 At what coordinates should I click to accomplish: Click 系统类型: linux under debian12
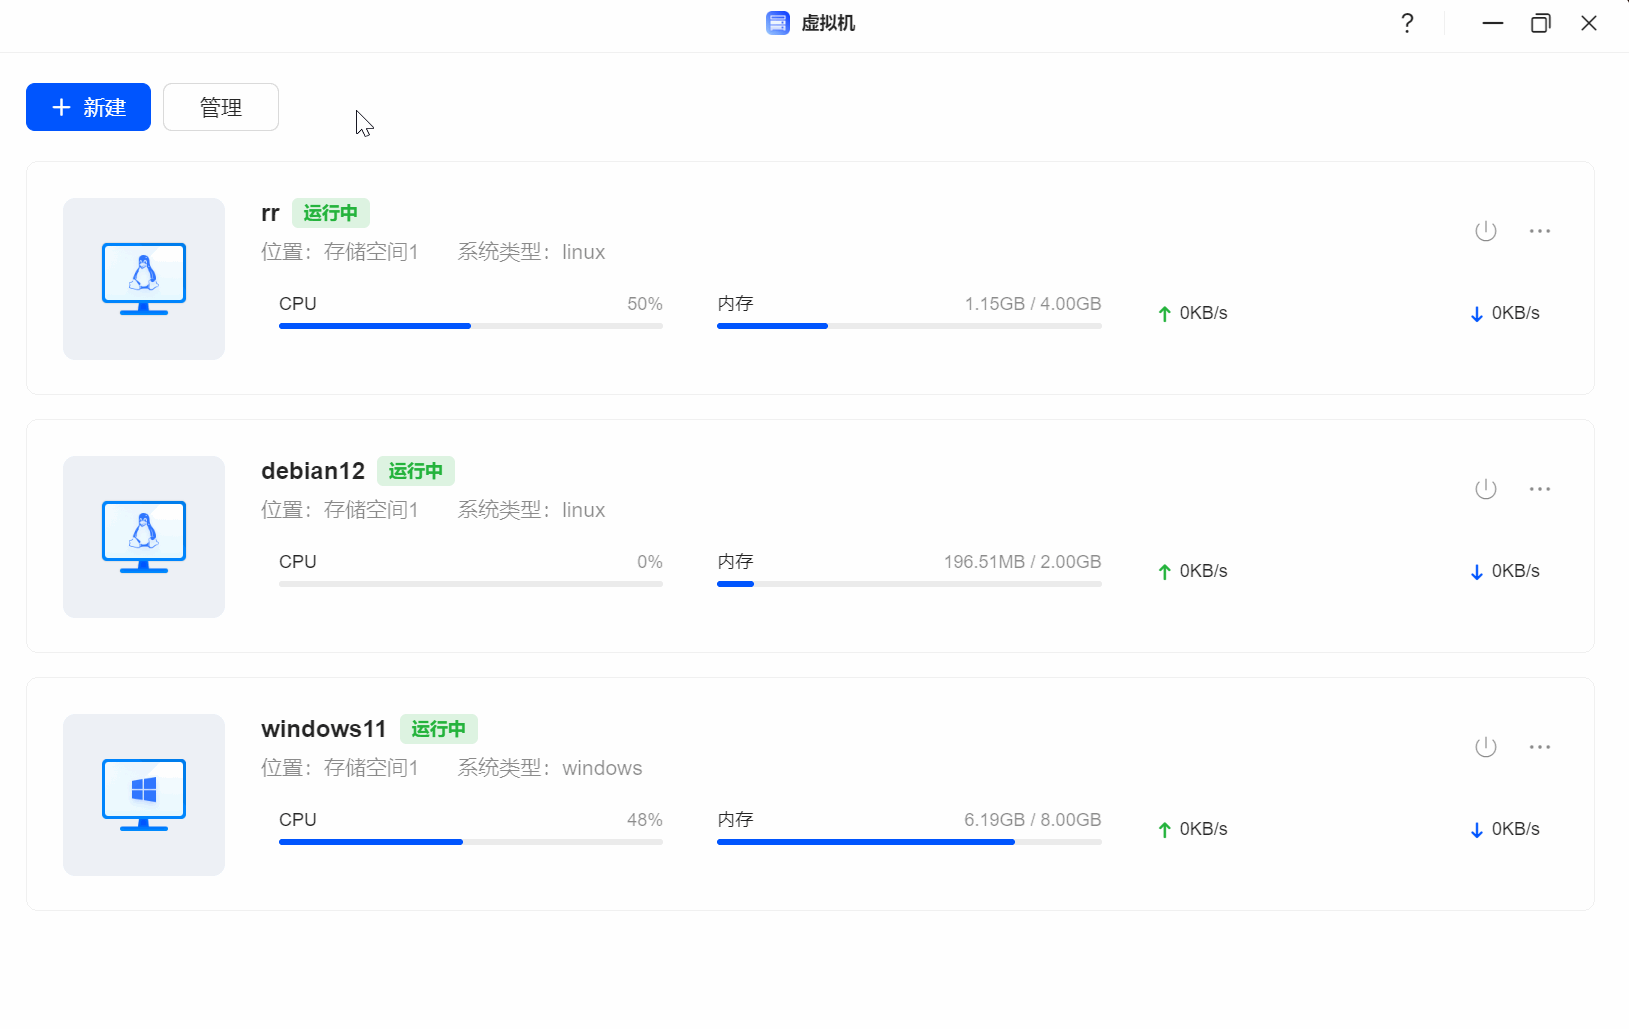coord(531,510)
